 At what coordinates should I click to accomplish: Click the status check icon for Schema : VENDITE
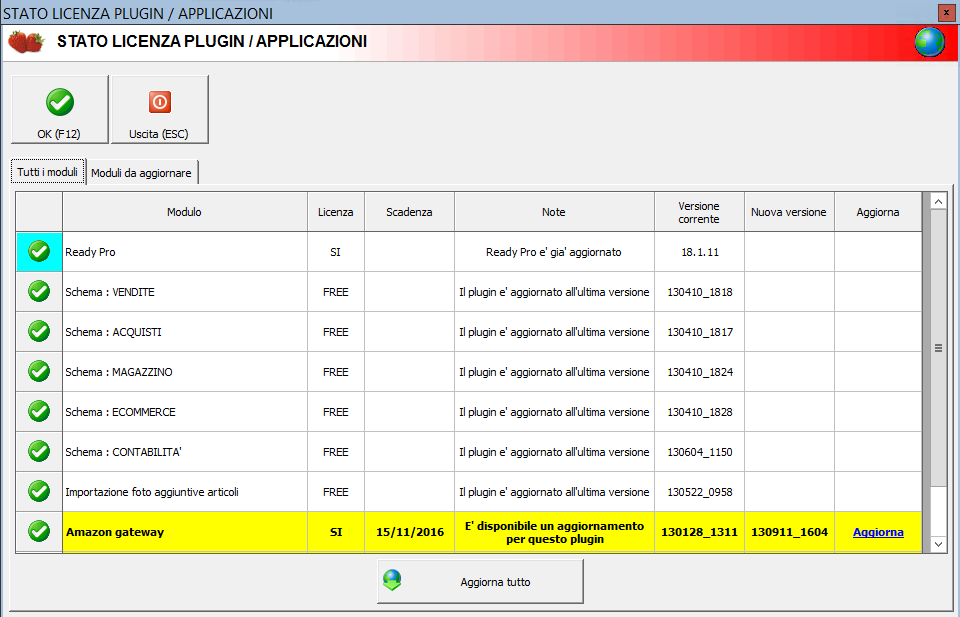(x=39, y=291)
